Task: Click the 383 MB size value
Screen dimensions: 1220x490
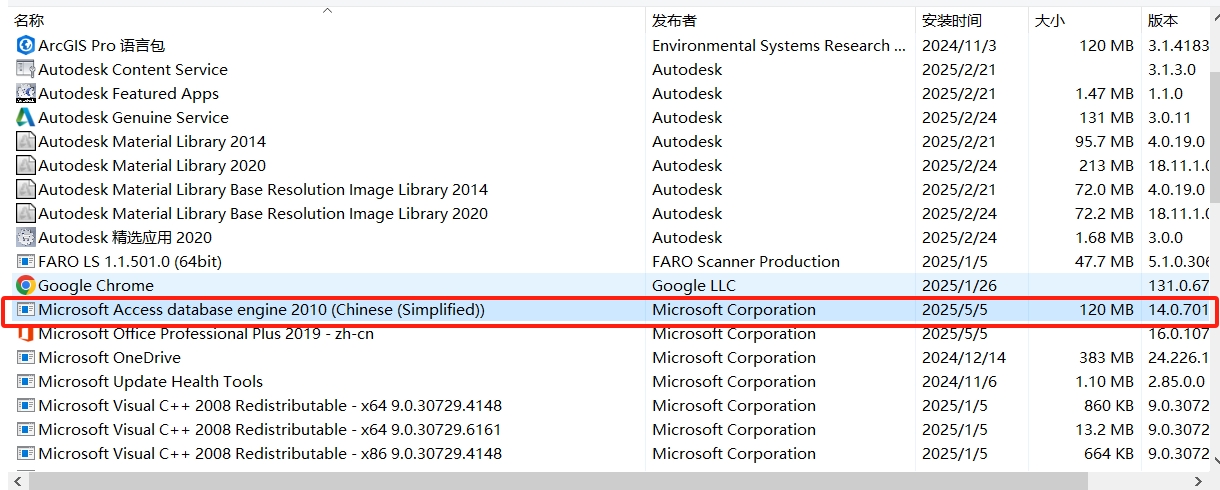Action: pos(1106,357)
